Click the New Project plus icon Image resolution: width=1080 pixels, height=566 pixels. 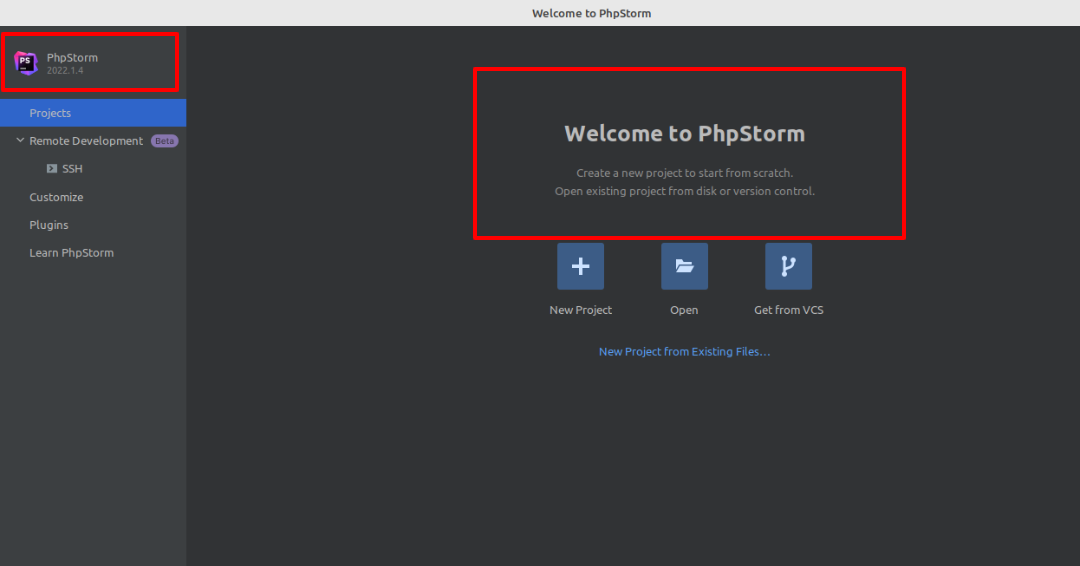point(580,266)
